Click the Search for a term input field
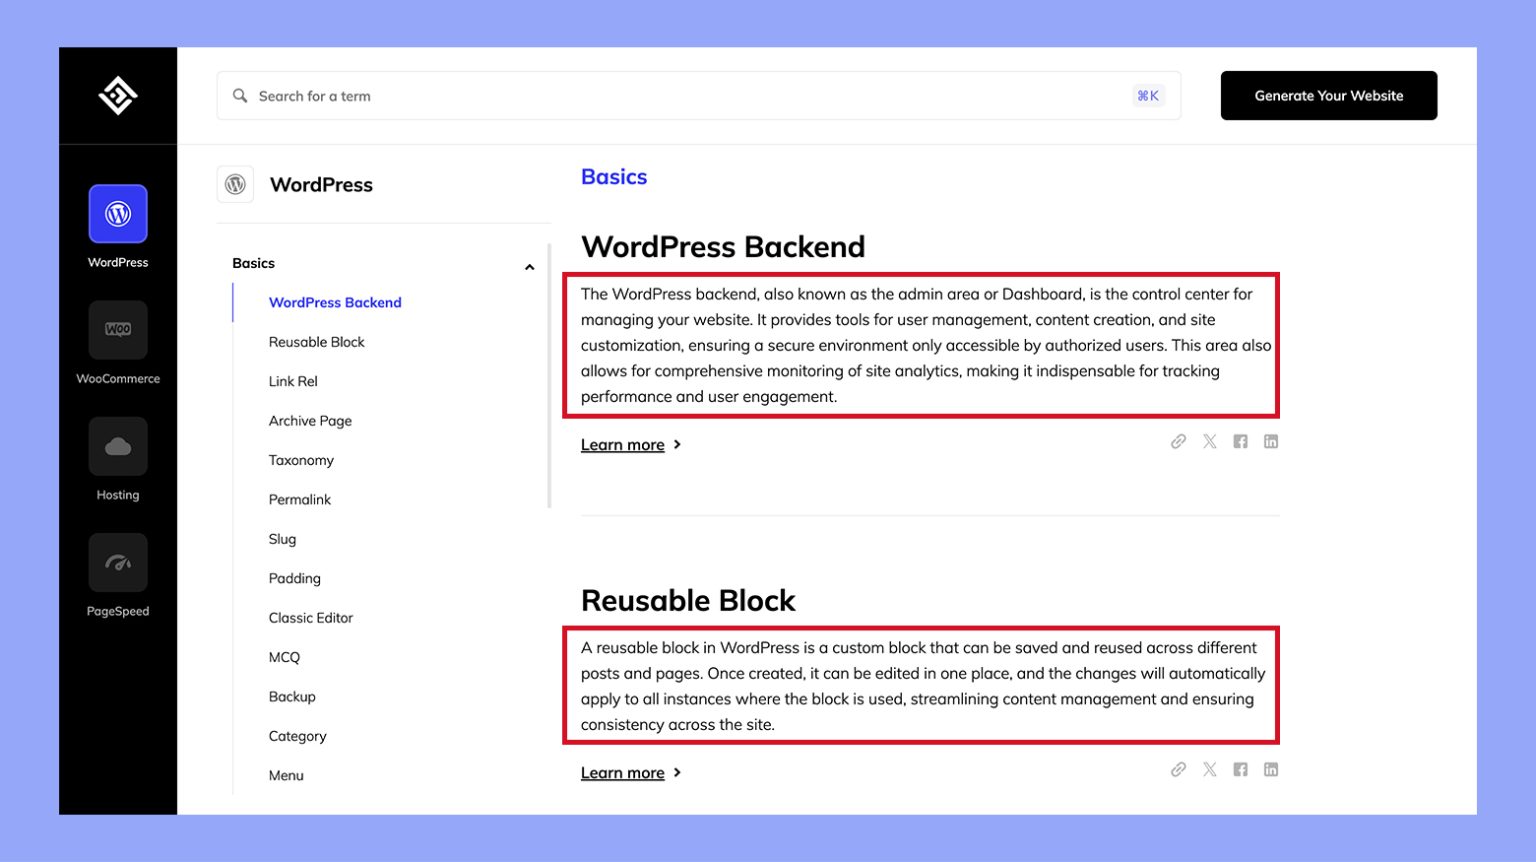1536x862 pixels. point(600,95)
